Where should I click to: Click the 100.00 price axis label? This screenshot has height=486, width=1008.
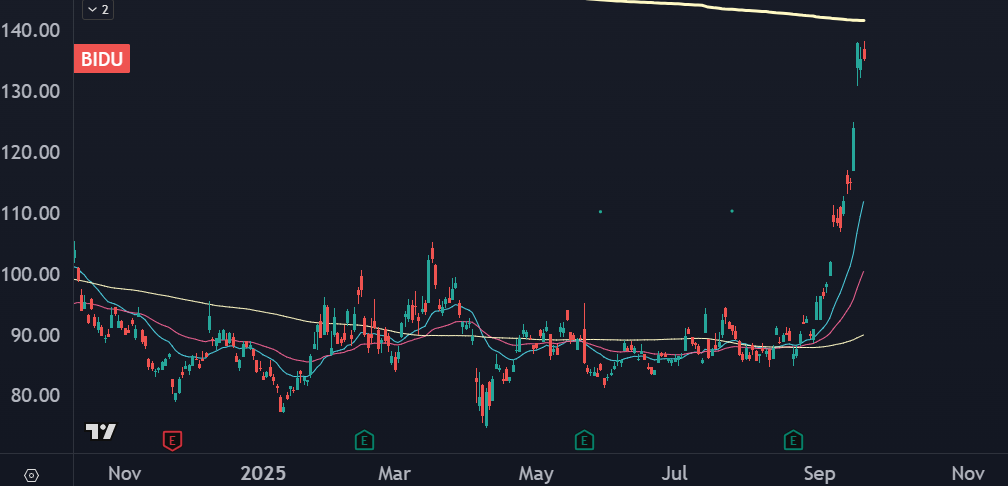(x=31, y=274)
